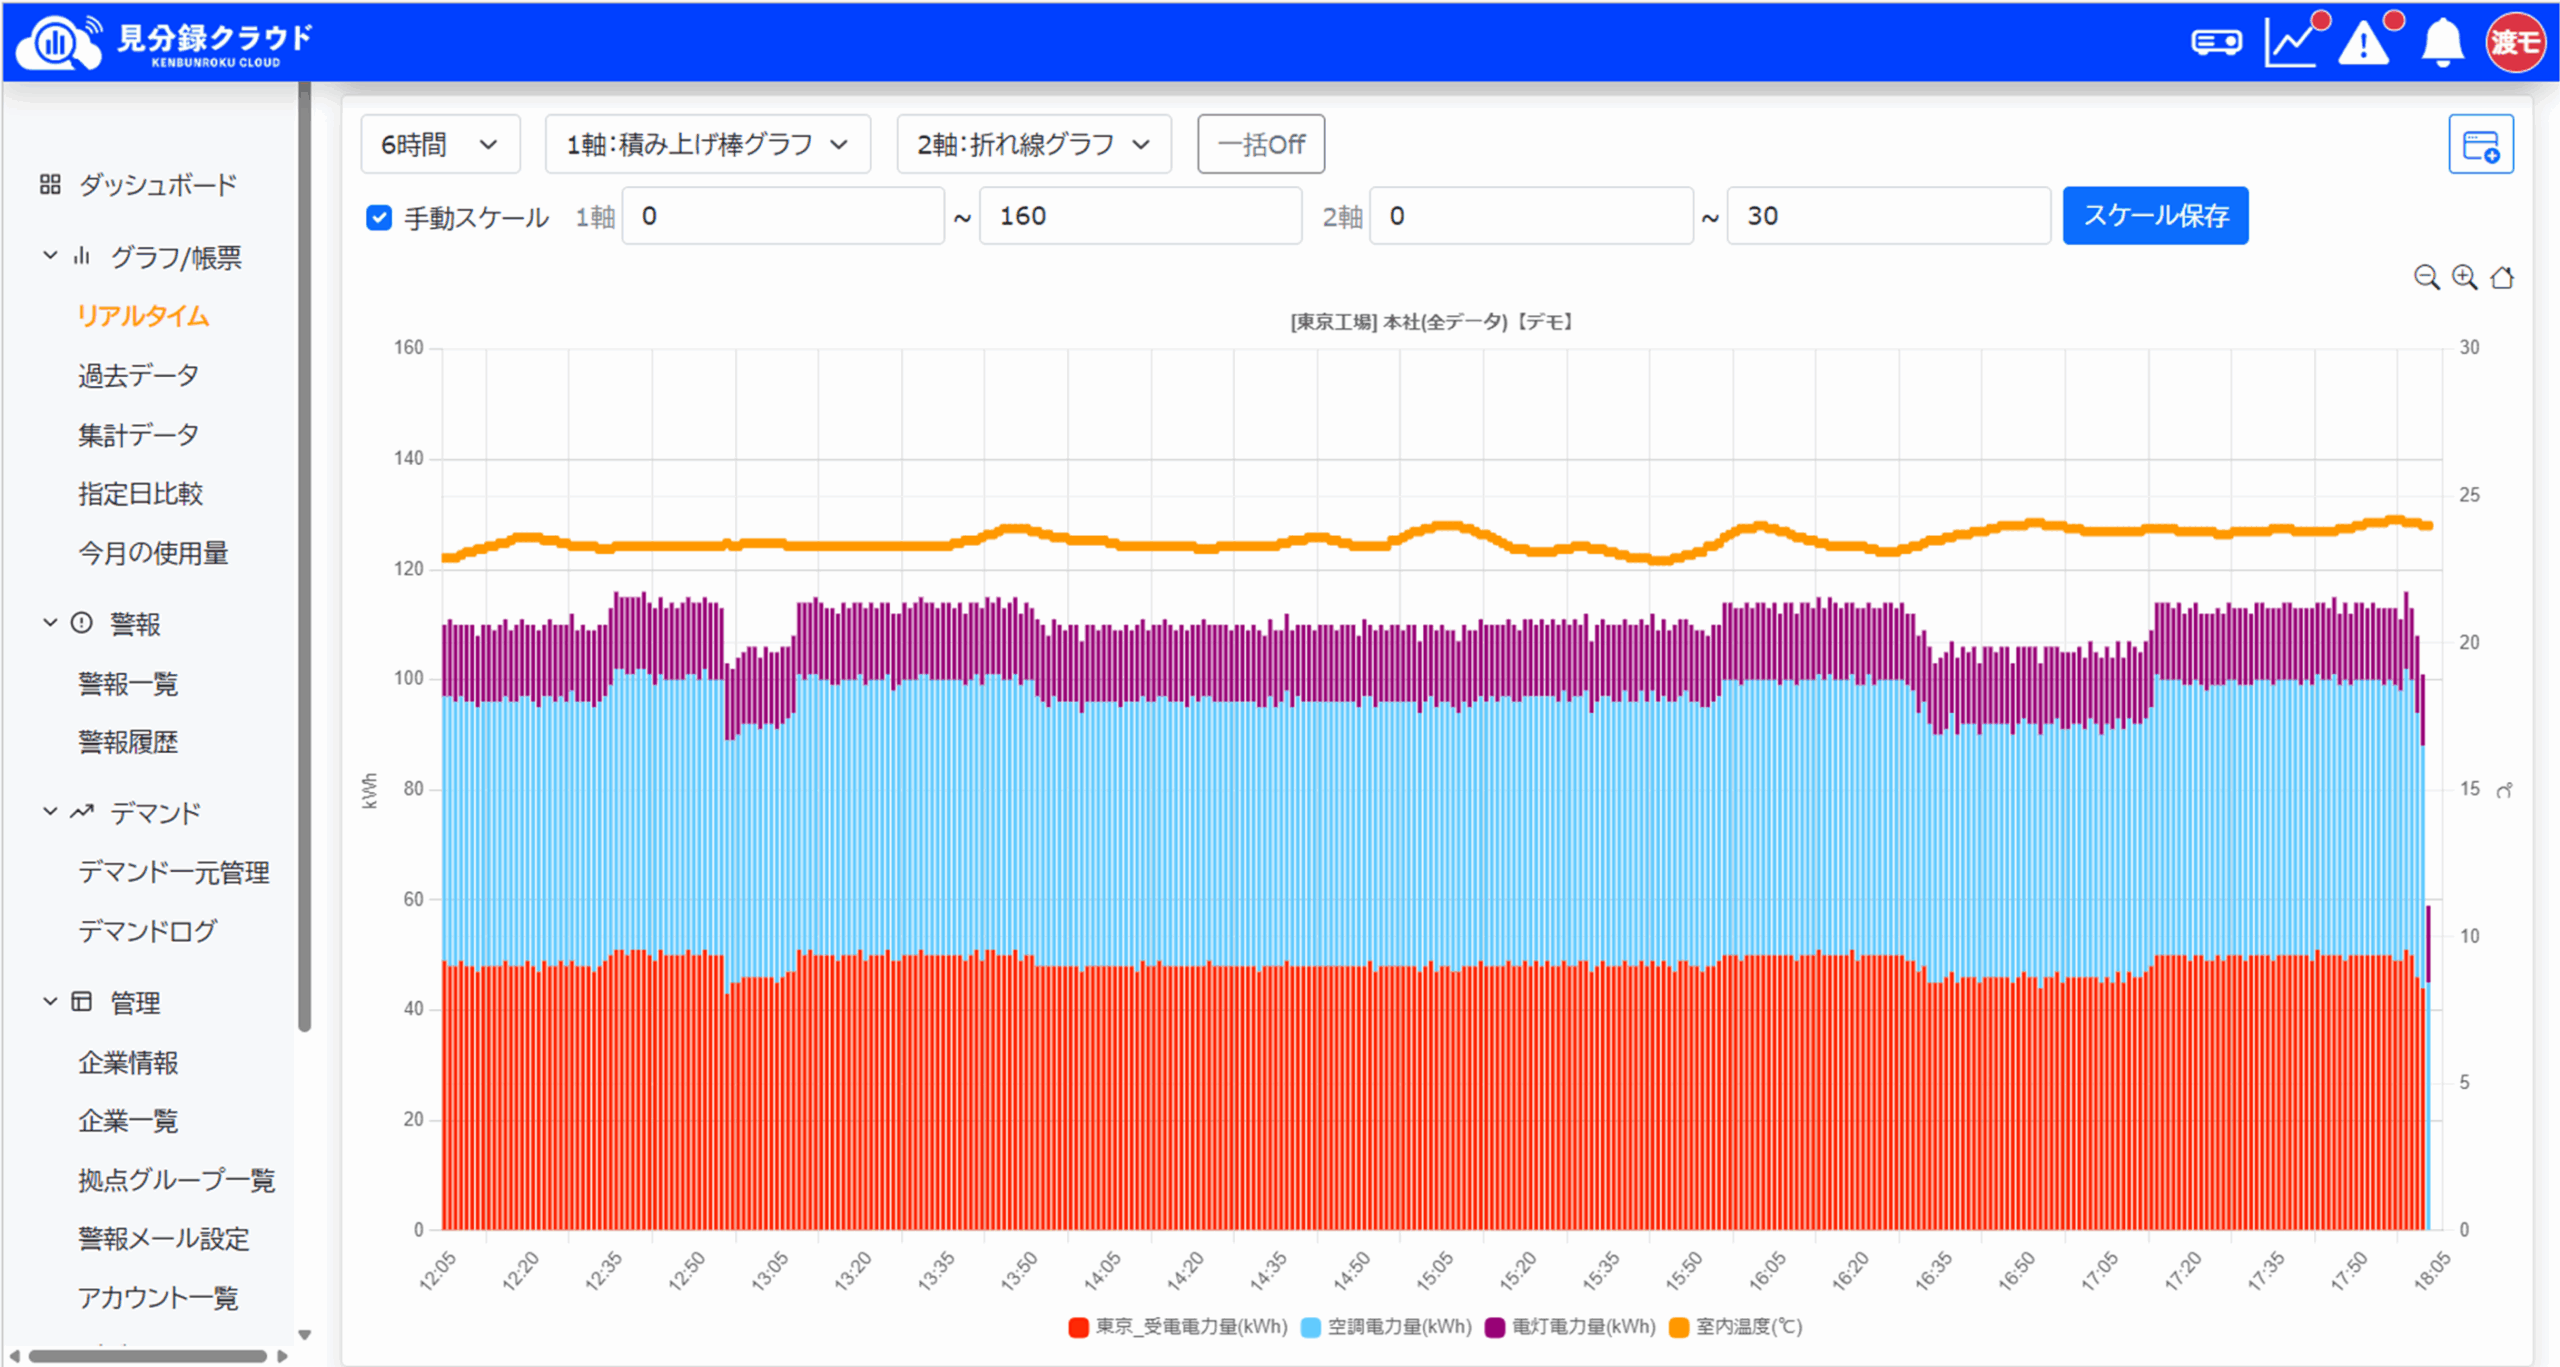Open the 6時間 time range dropdown
Screen dimensions: 2560x1367
click(439, 145)
